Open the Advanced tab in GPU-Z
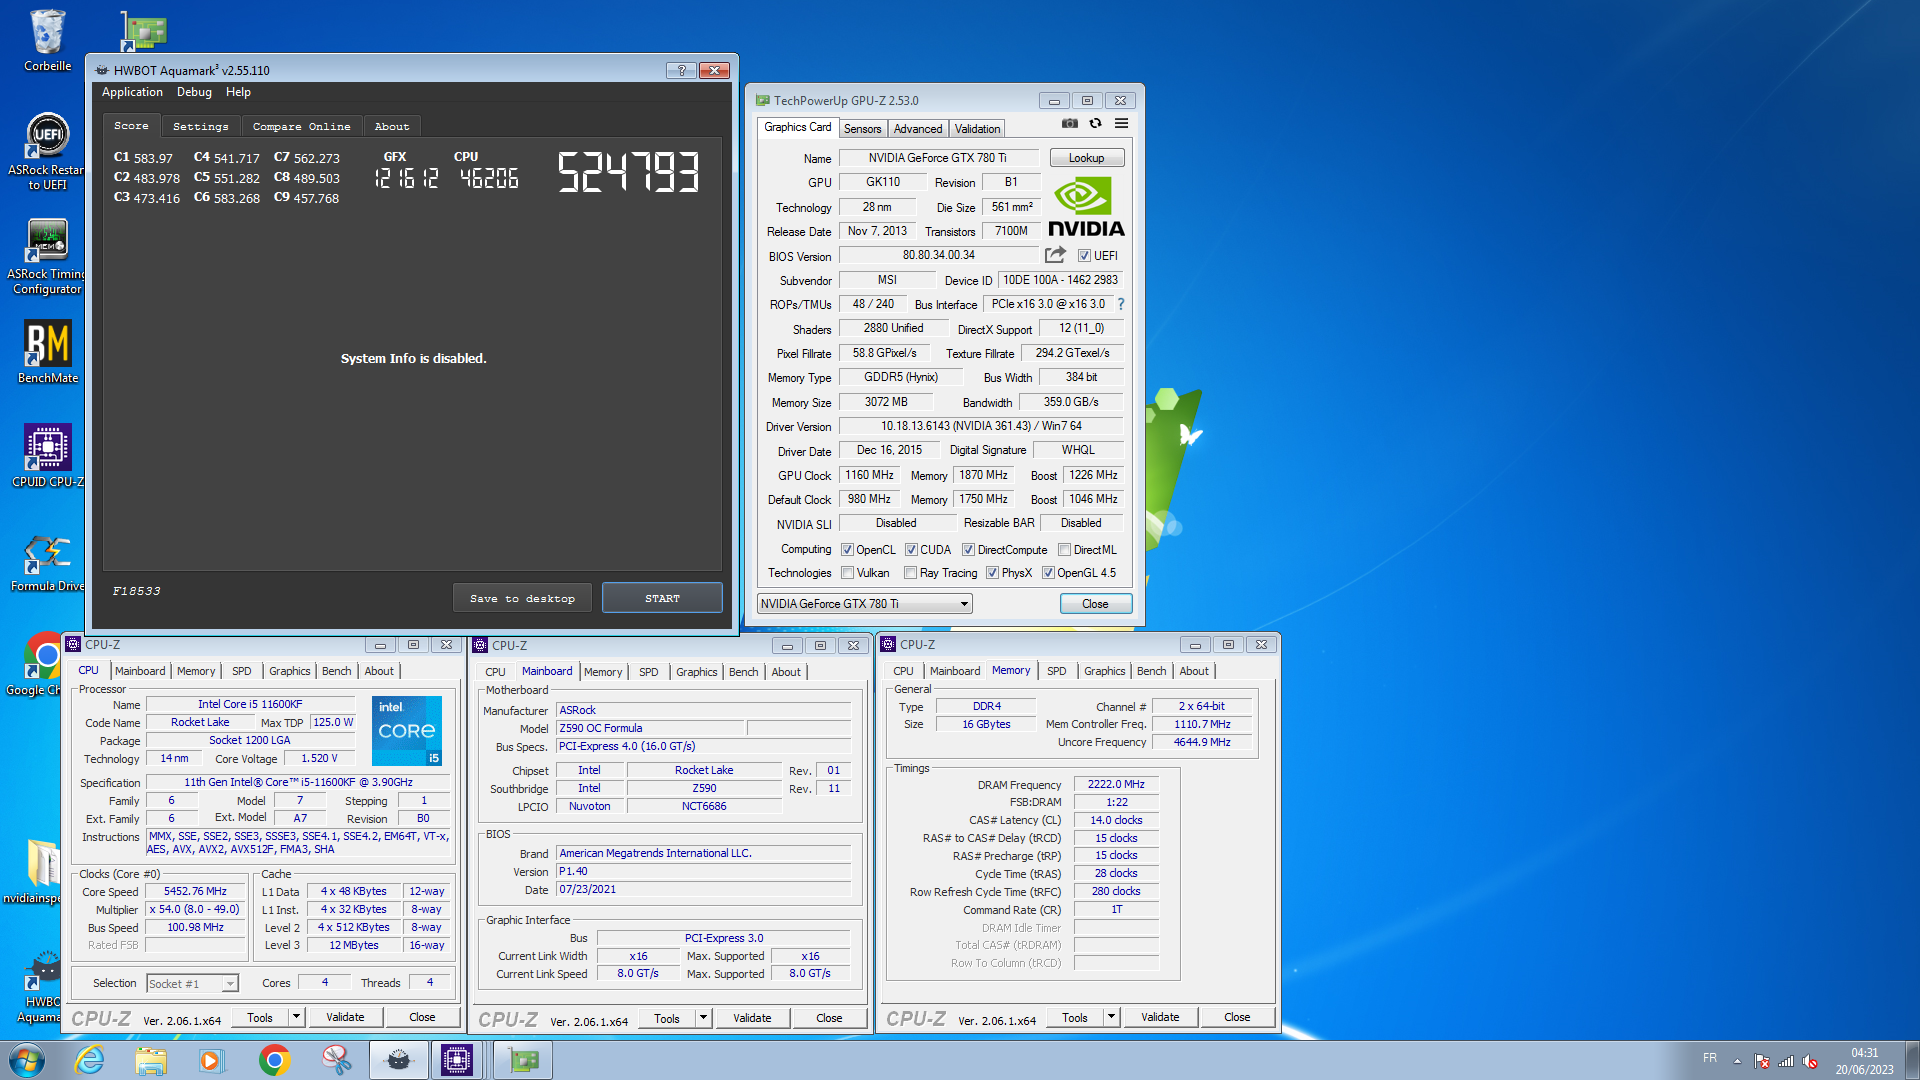 (x=917, y=129)
